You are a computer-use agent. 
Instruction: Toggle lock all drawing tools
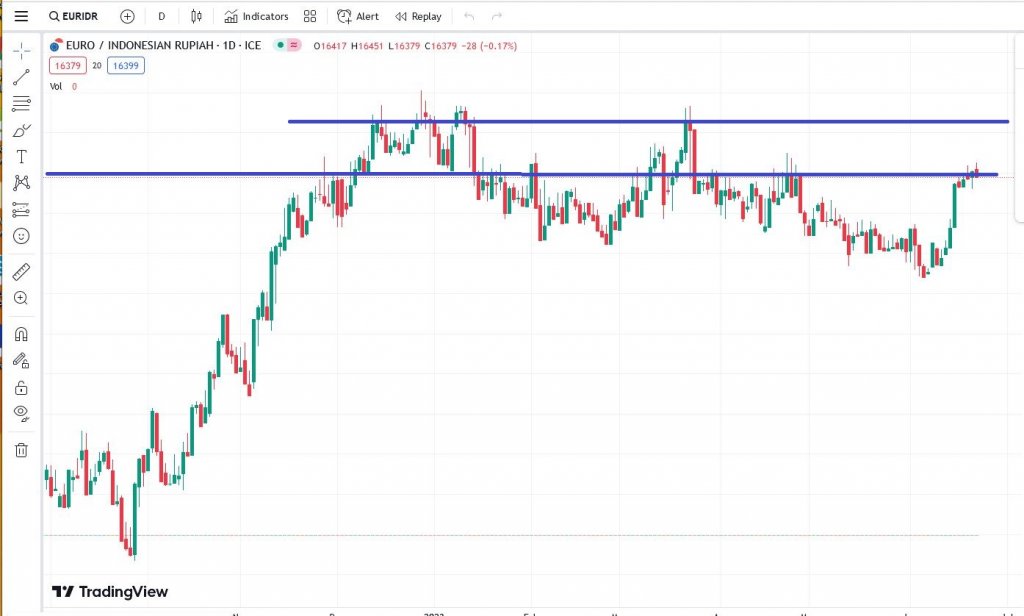point(21,388)
